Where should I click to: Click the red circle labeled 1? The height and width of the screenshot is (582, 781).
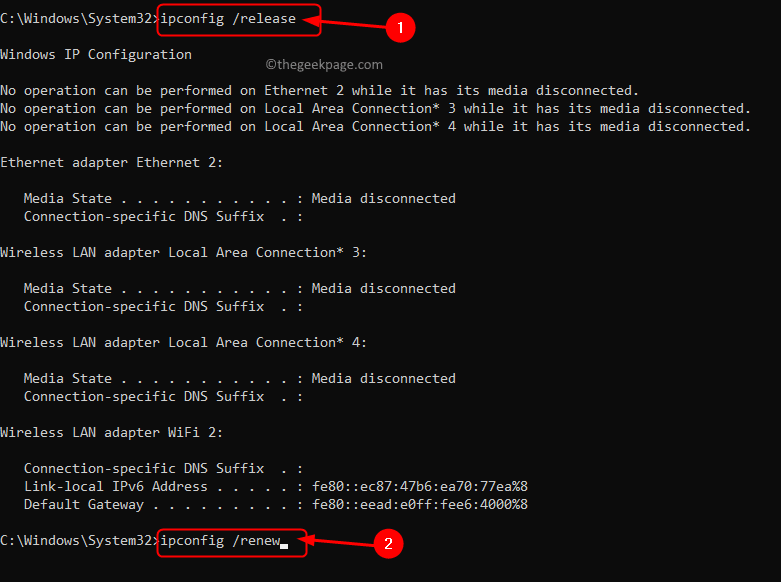(400, 27)
